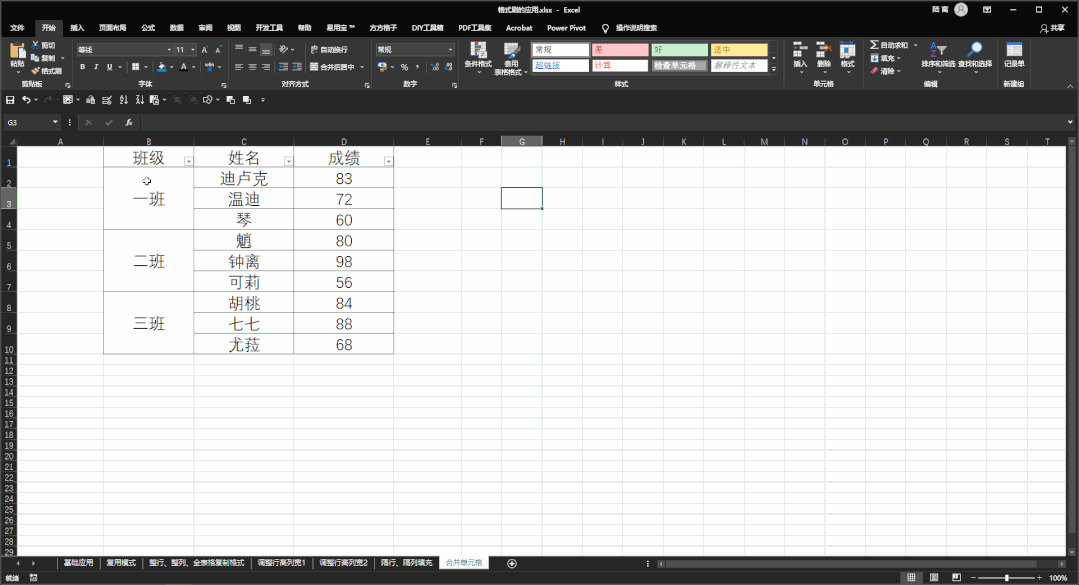Click Find & Select (查找和选择) button

[x=975, y=55]
